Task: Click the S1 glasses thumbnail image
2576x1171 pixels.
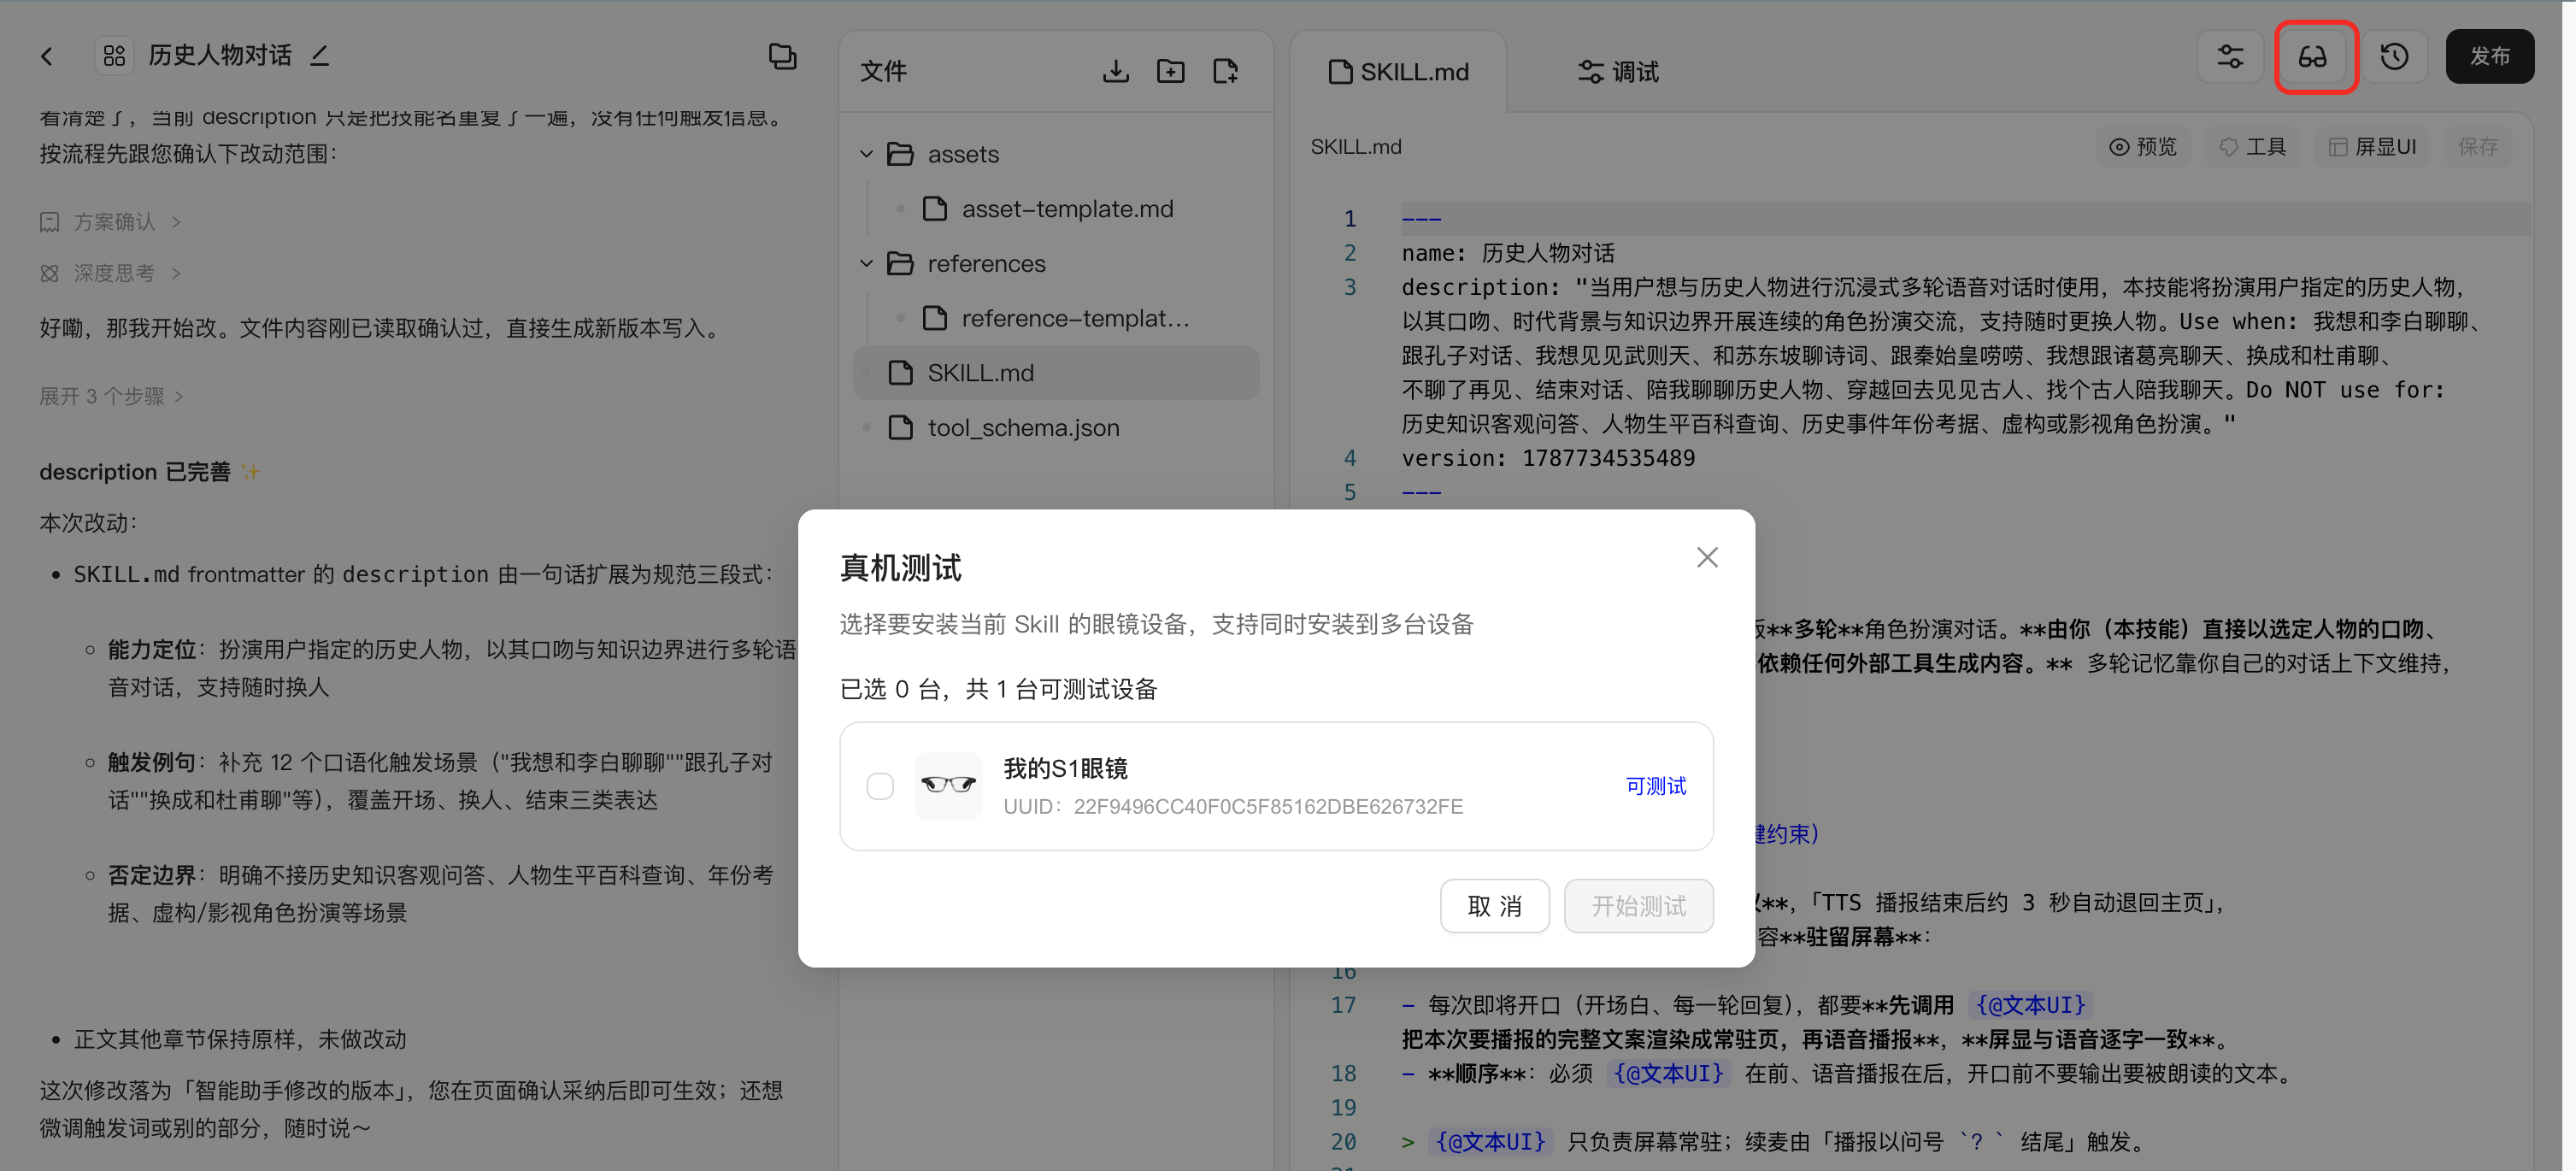Action: point(948,786)
